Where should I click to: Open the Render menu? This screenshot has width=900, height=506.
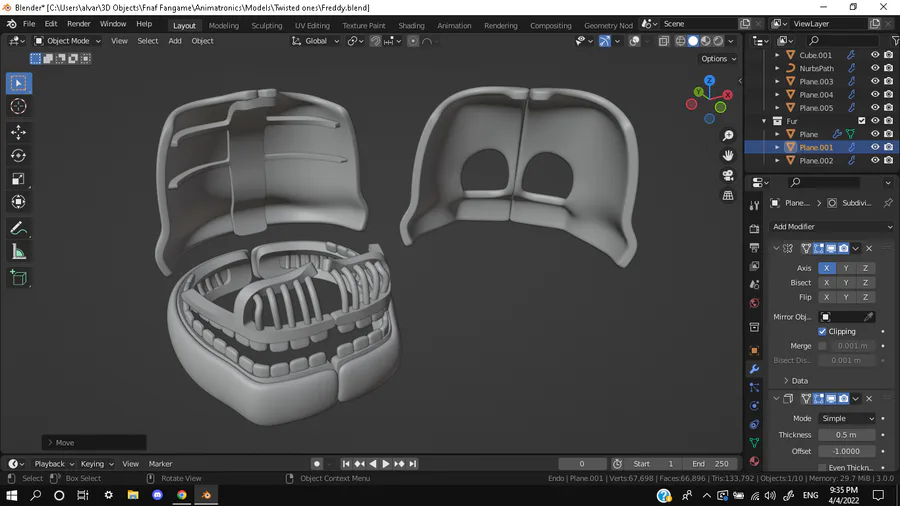[x=79, y=24]
